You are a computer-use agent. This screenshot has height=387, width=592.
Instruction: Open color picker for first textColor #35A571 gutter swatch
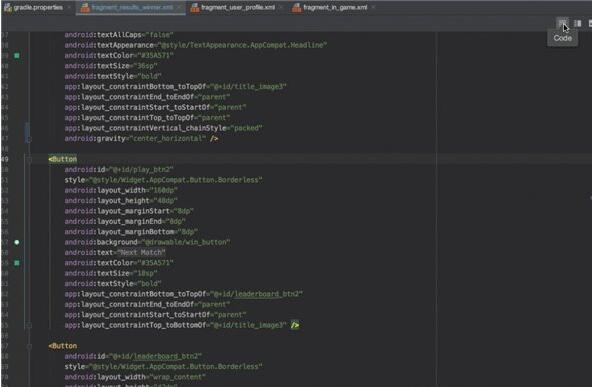pyautogui.click(x=17, y=56)
